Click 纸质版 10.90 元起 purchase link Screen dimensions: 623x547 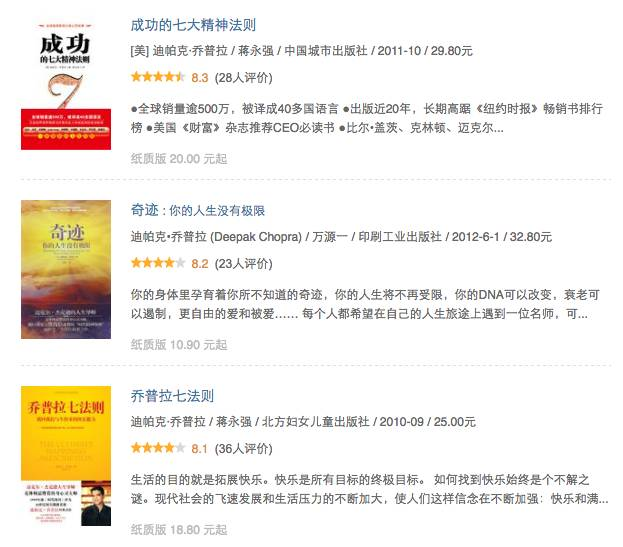(x=179, y=345)
